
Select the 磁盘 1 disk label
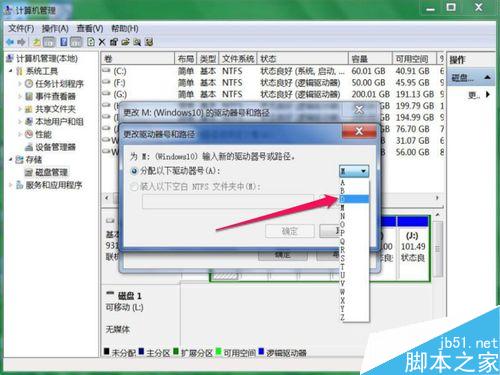click(x=130, y=296)
